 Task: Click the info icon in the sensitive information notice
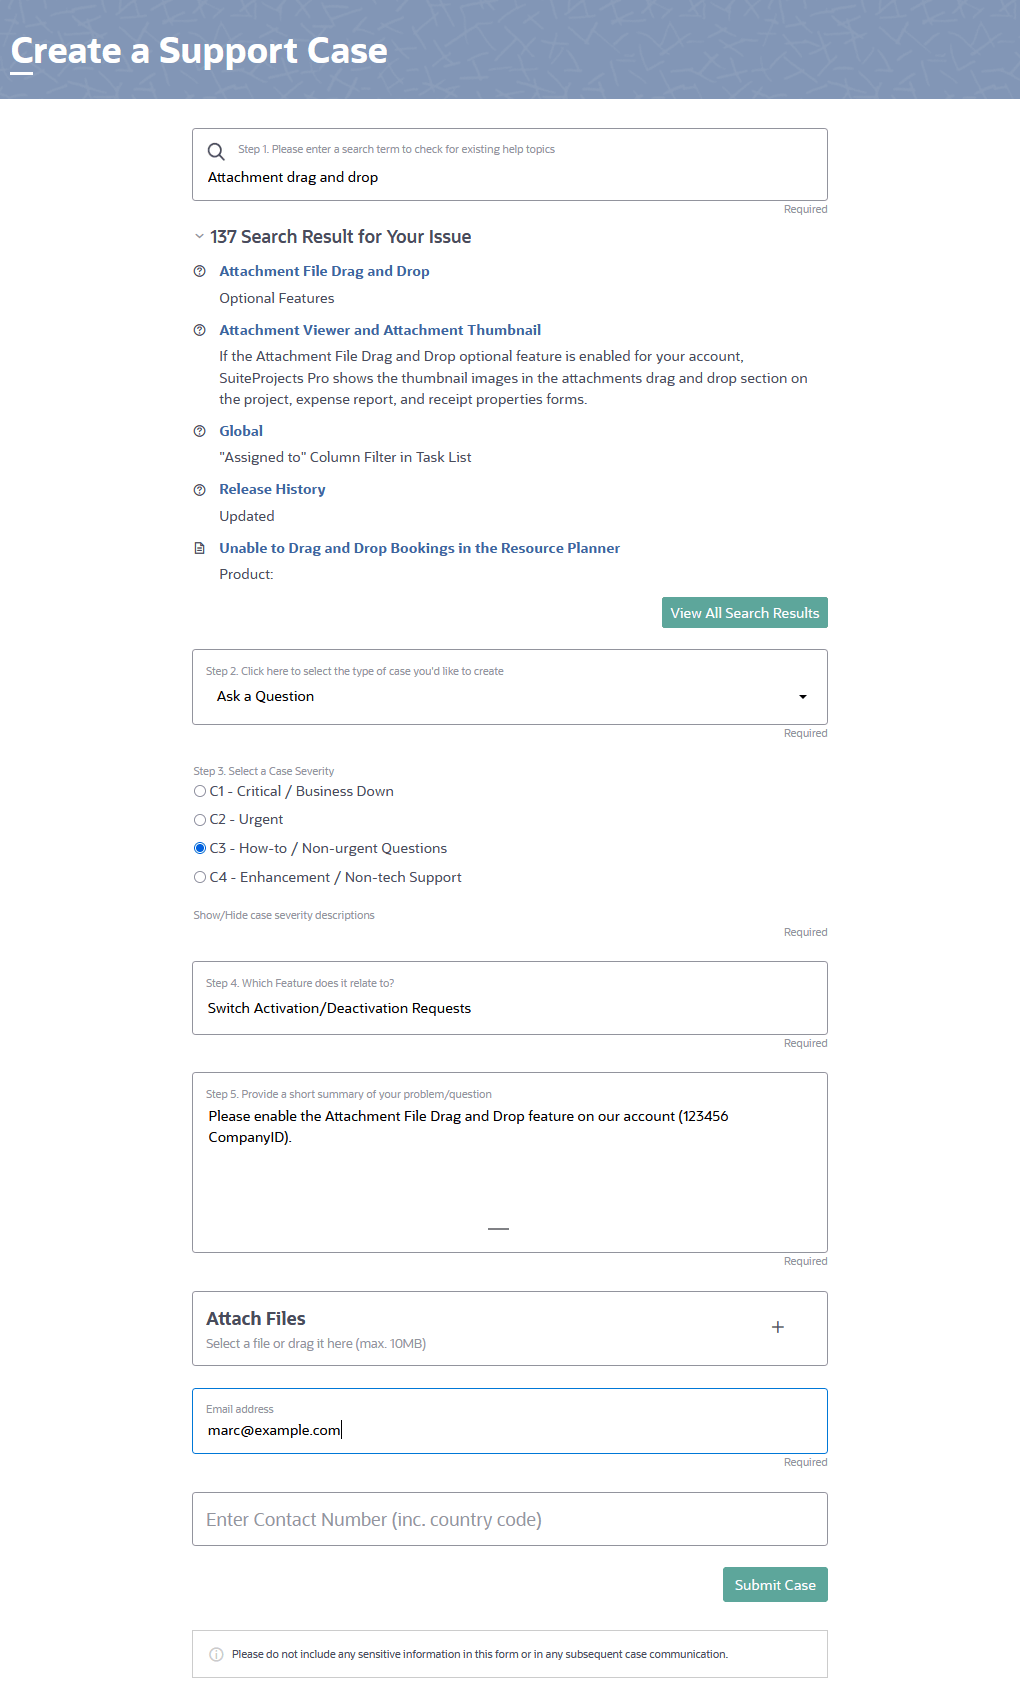coord(216,1654)
